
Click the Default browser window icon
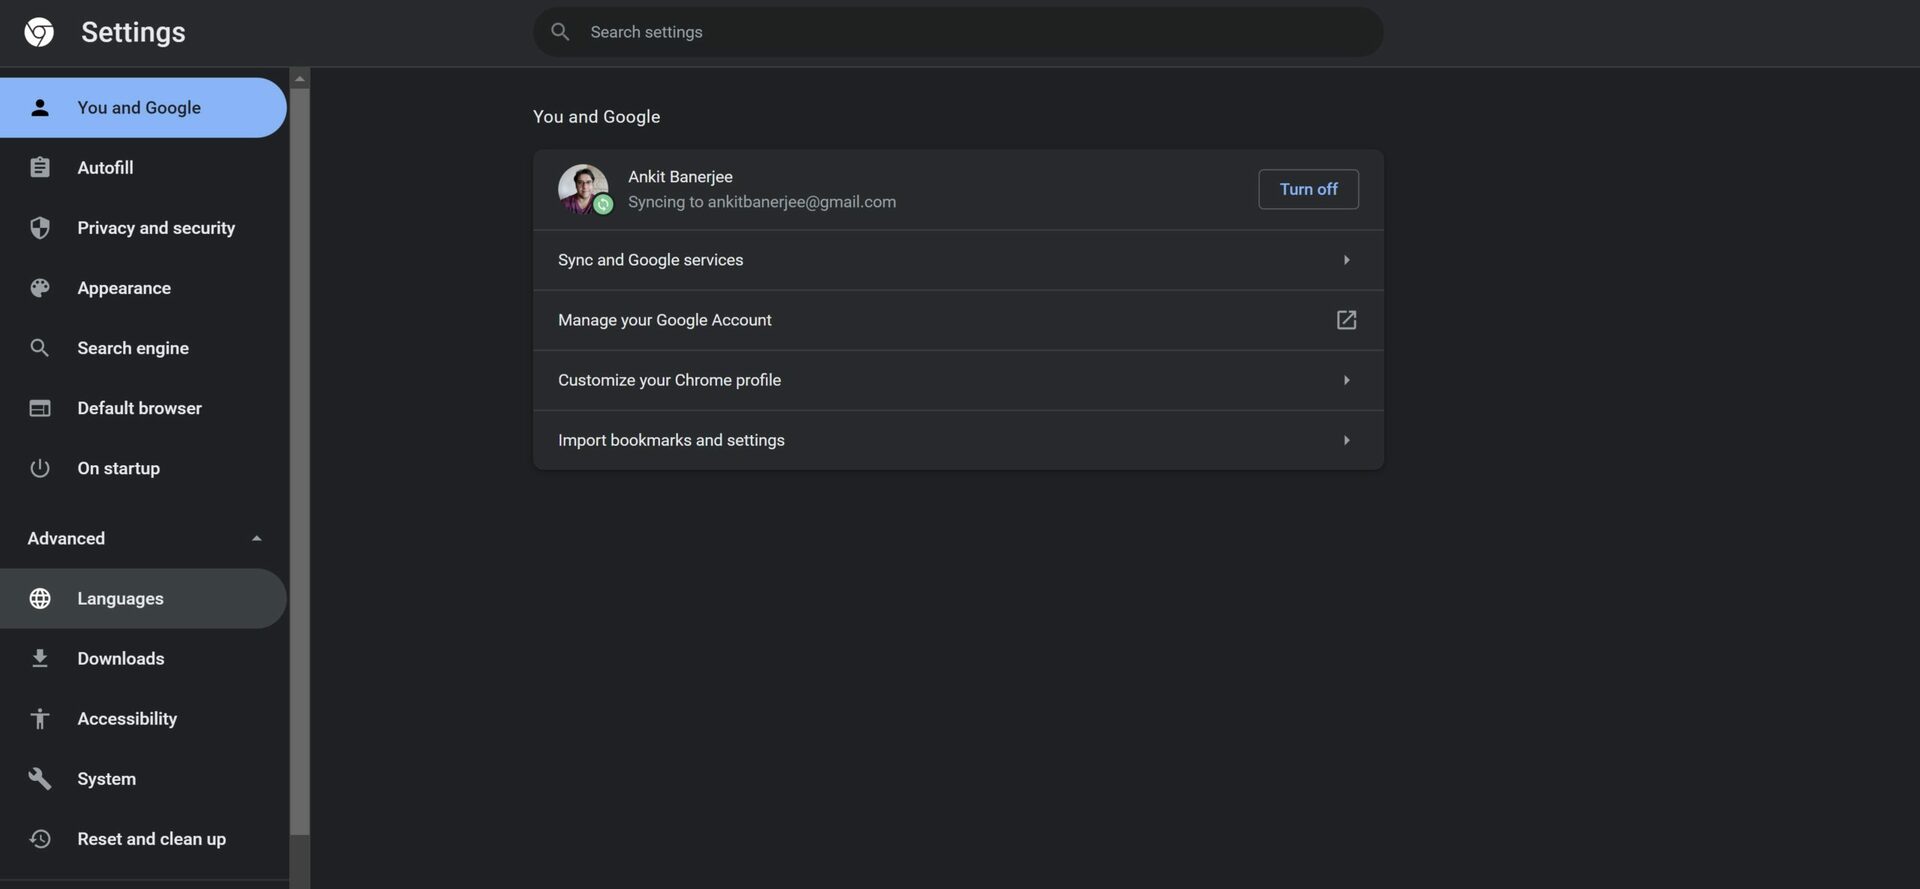coord(40,408)
